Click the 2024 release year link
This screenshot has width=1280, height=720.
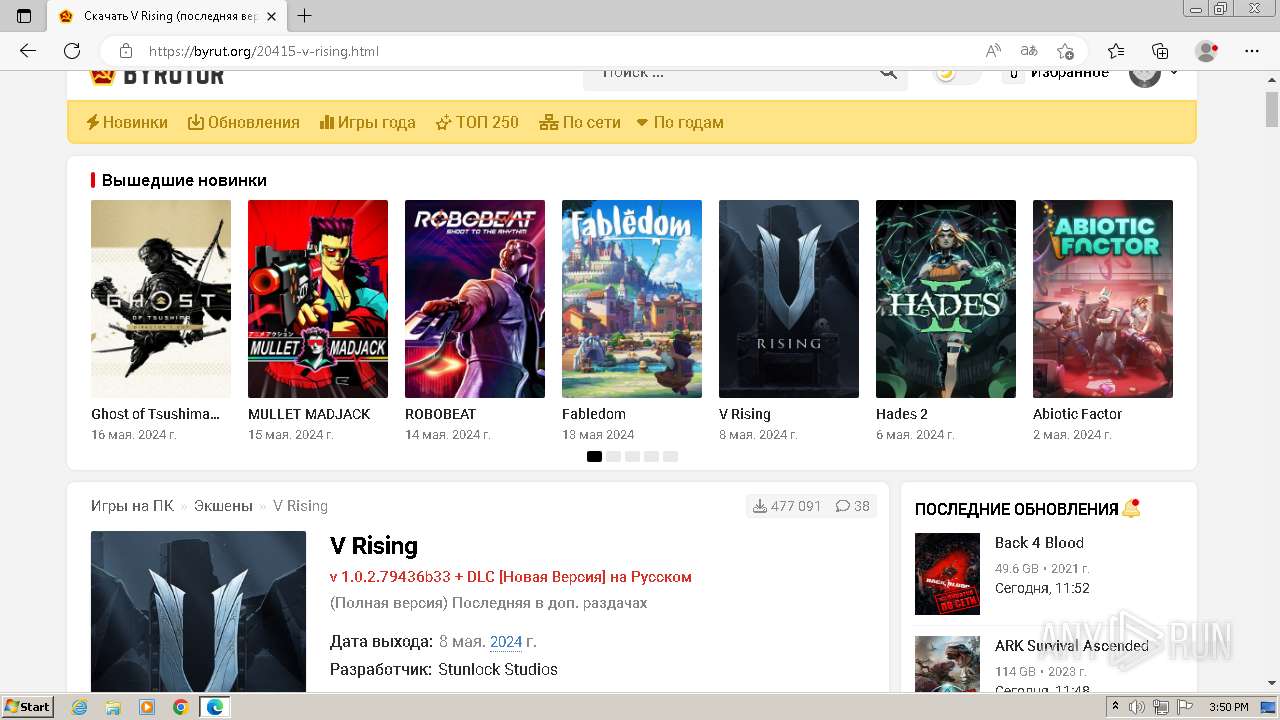point(506,641)
